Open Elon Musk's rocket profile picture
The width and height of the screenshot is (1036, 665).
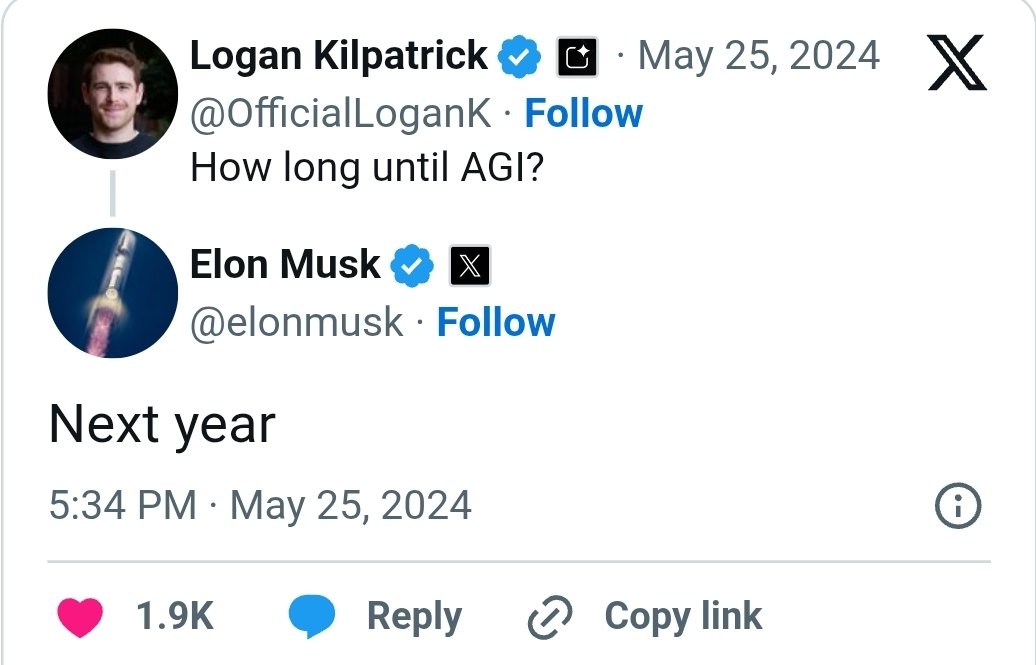[x=112, y=292]
